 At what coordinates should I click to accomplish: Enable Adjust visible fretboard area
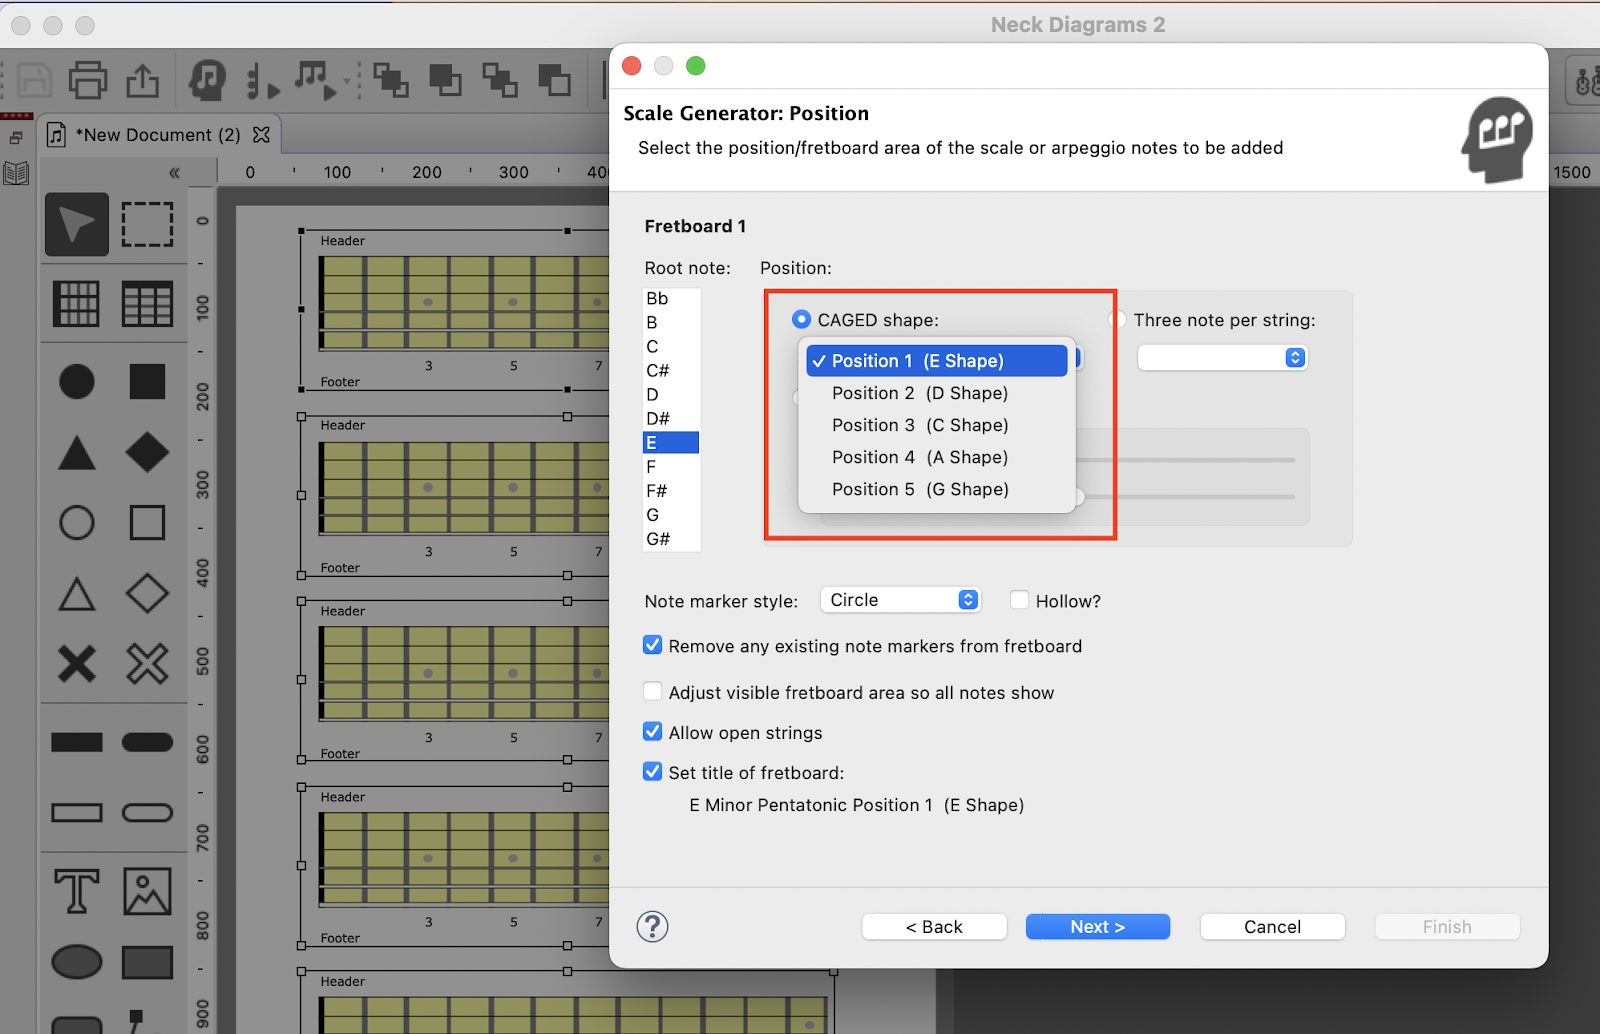(652, 691)
